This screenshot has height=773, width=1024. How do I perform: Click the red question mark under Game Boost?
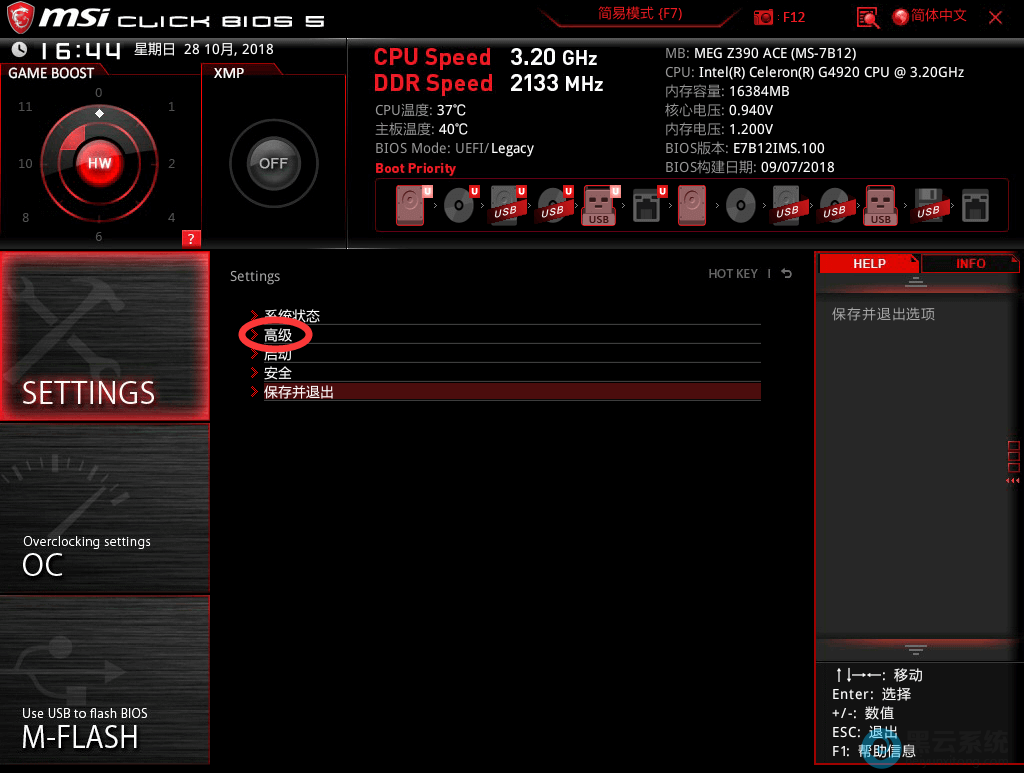(x=191, y=238)
